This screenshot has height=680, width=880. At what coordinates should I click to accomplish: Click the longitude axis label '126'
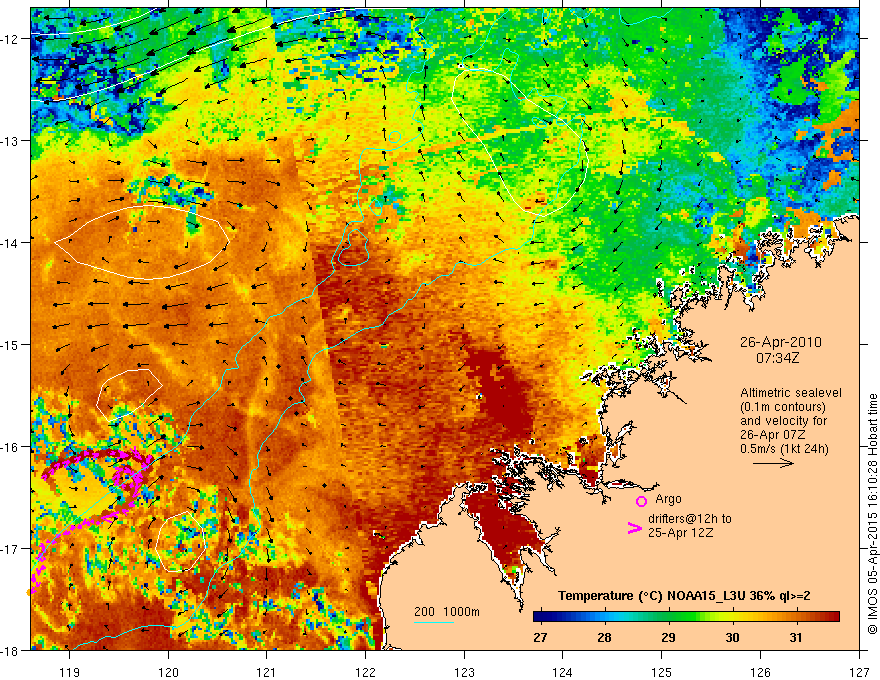click(x=760, y=672)
